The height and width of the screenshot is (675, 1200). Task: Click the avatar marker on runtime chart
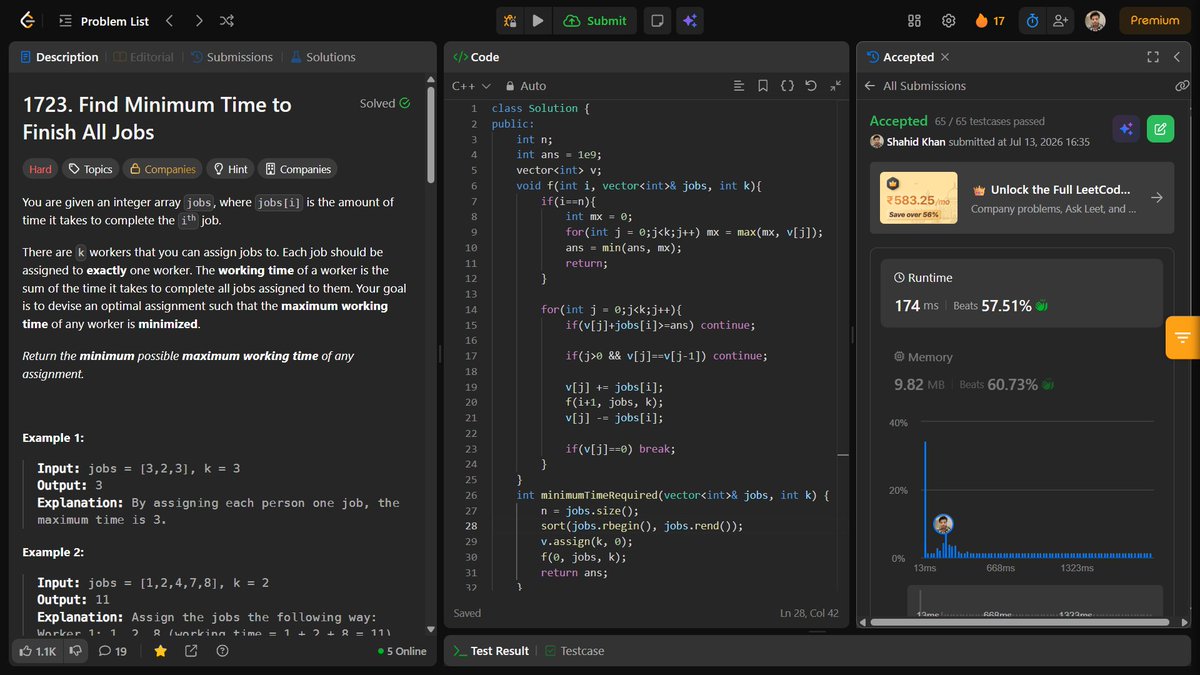(x=943, y=524)
